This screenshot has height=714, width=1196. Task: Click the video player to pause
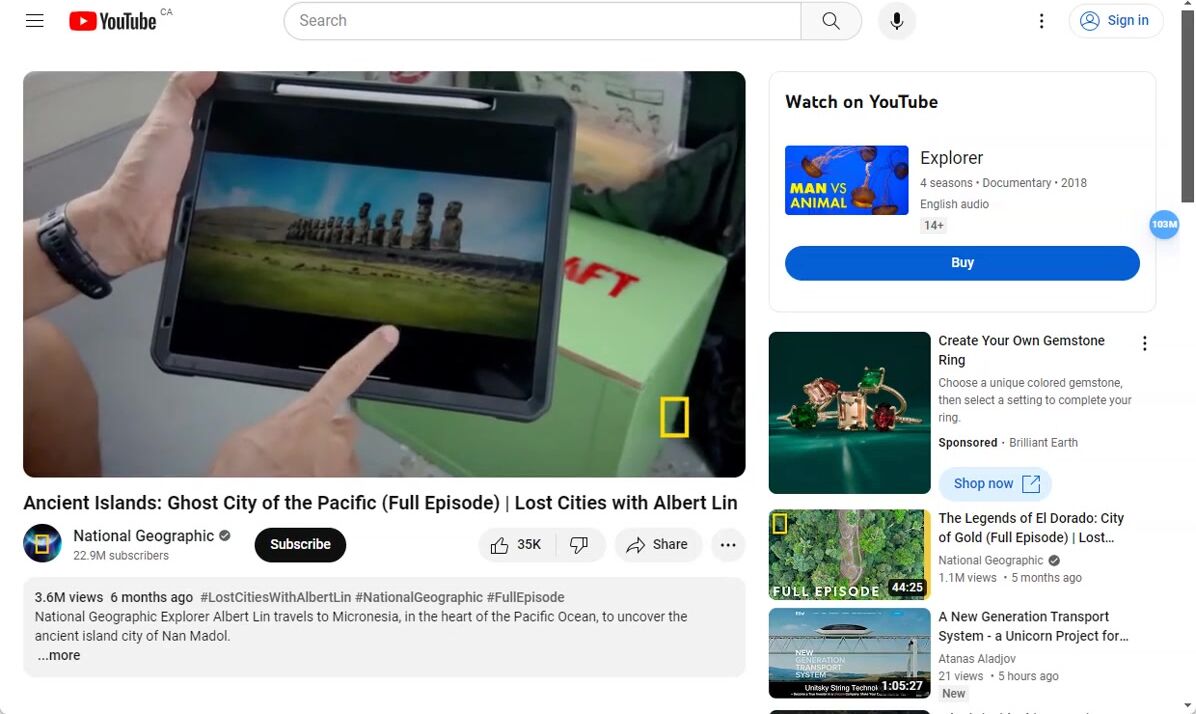[x=384, y=274]
